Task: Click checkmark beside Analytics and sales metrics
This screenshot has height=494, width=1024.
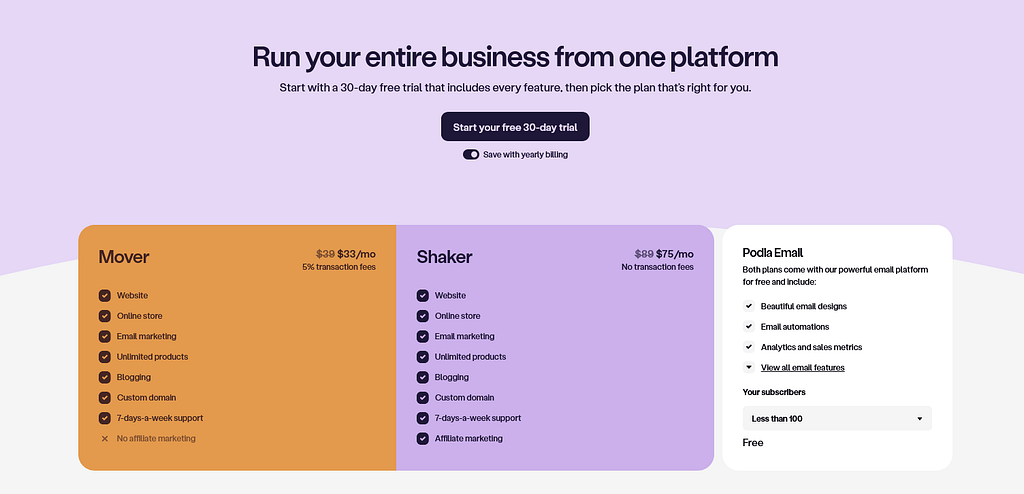Action: click(748, 347)
